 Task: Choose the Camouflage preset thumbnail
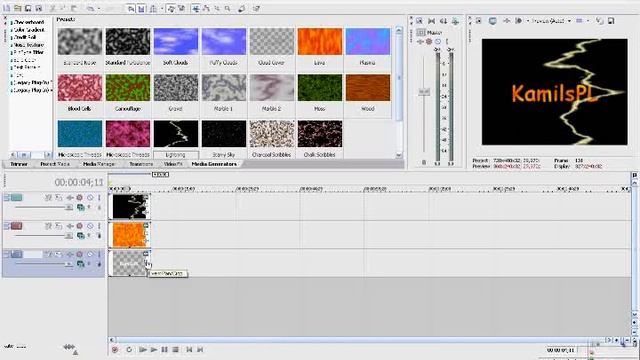click(128, 87)
